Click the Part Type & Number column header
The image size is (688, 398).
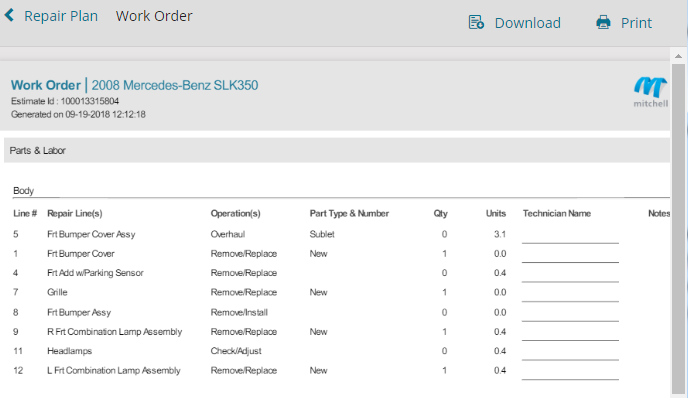(349, 214)
